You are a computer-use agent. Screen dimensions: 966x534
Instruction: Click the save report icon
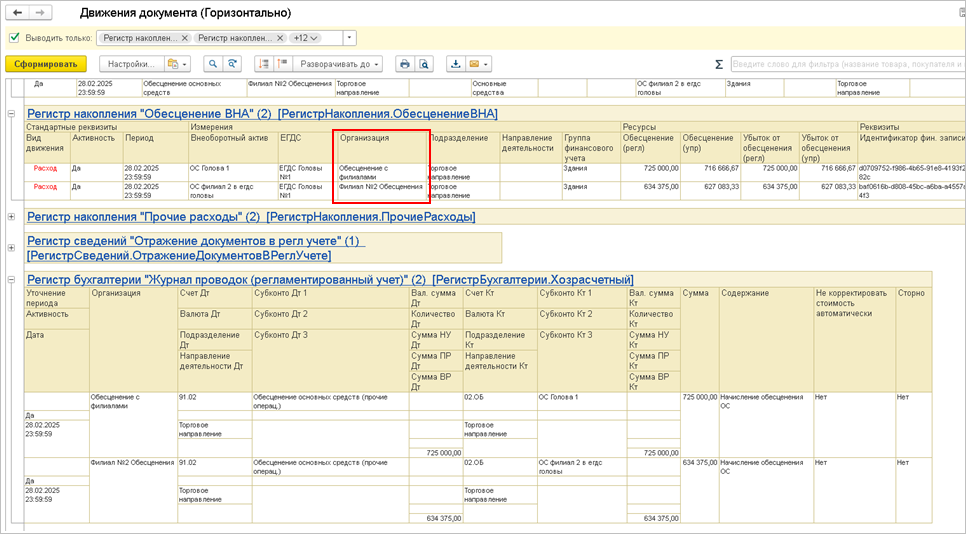click(456, 64)
